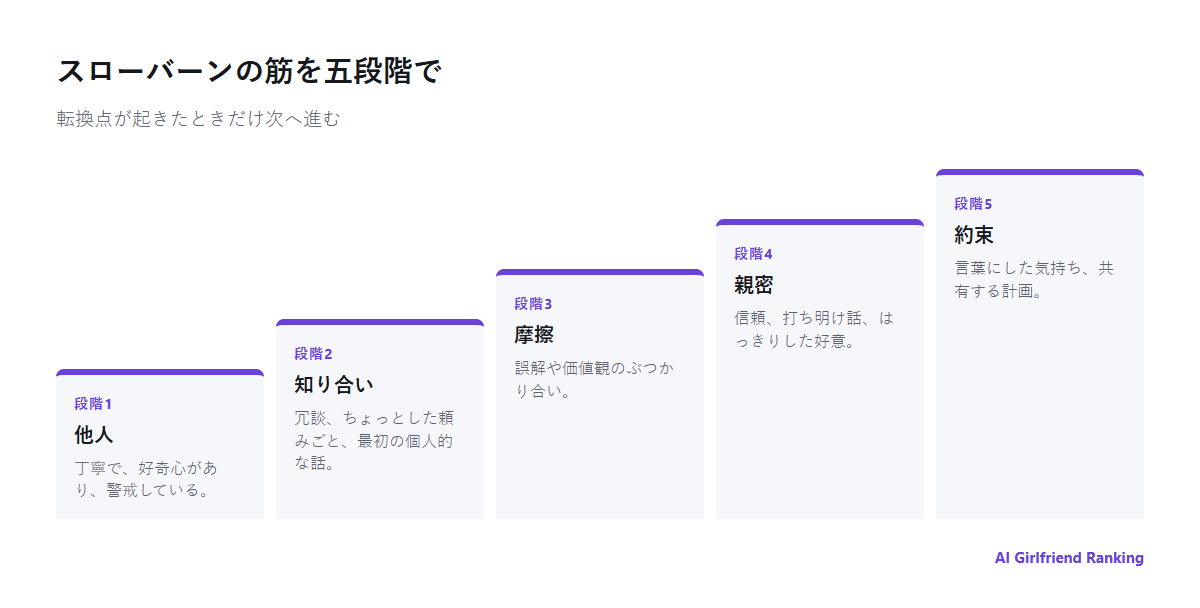Select the 段階2 label
Screen dimensions: 1200x608
(313, 354)
